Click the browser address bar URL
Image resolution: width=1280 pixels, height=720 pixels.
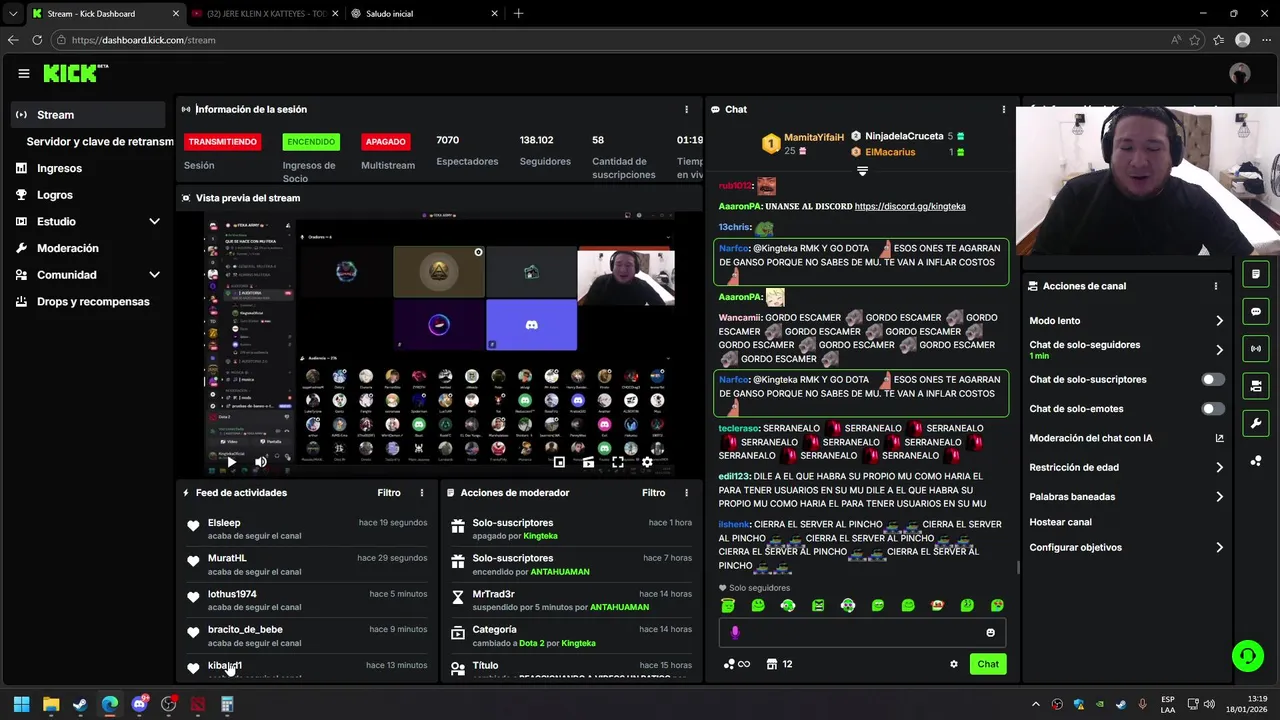click(143, 40)
